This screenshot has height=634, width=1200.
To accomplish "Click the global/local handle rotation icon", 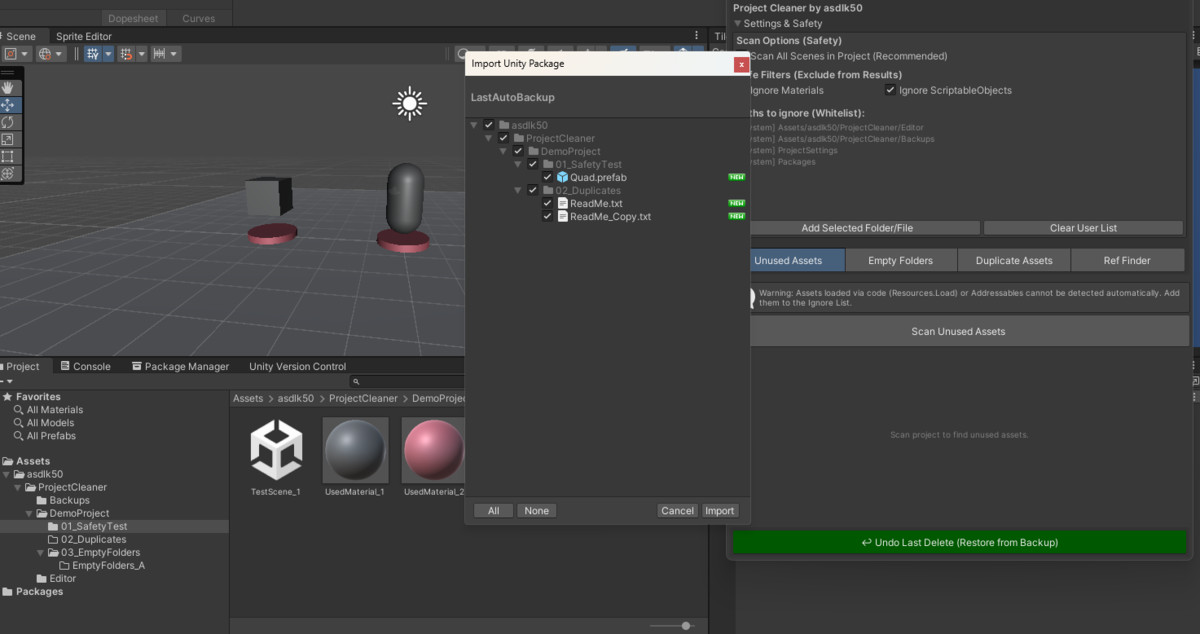I will pyautogui.click(x=45, y=54).
